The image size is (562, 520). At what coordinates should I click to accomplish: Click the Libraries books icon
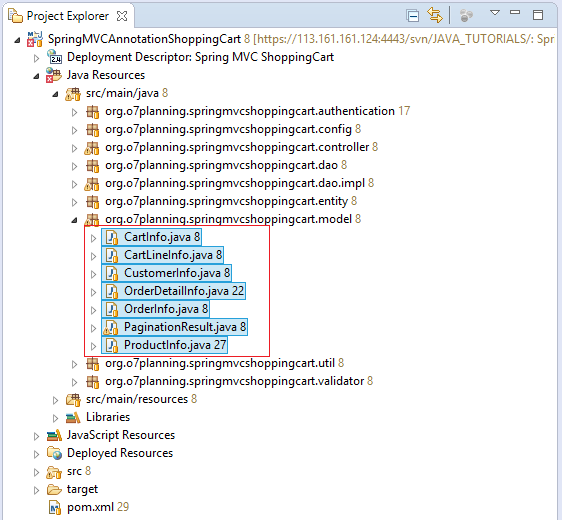(x=73, y=417)
